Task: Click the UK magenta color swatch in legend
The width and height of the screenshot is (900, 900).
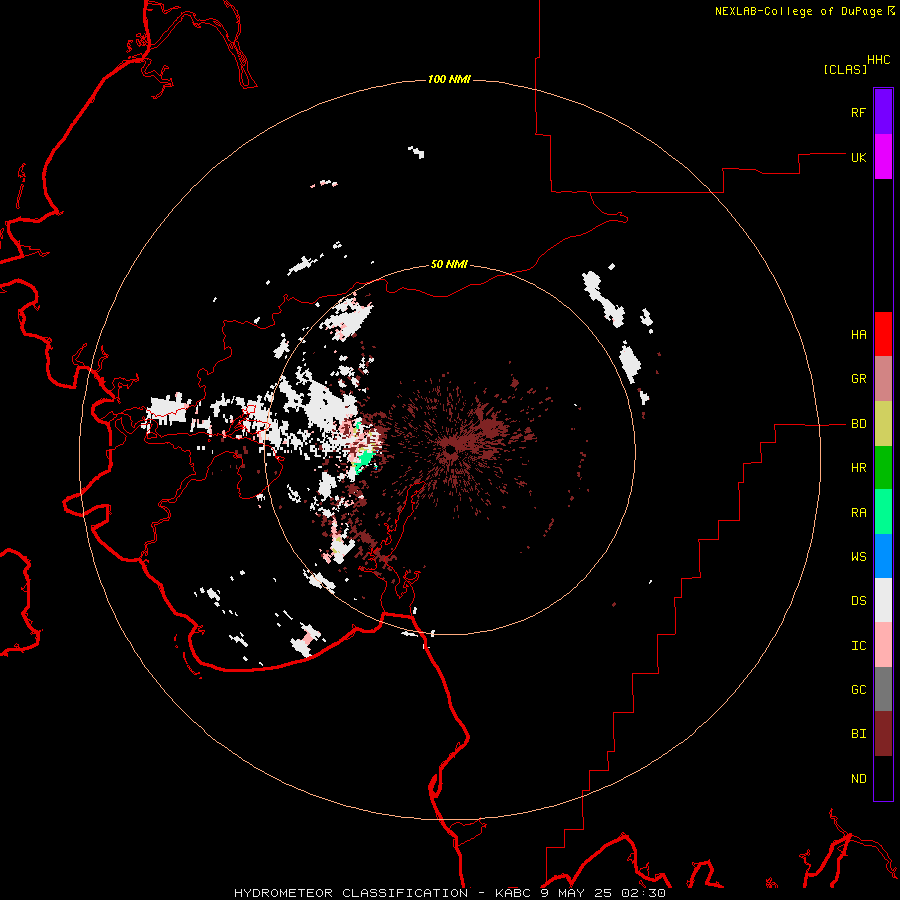Action: (x=883, y=157)
